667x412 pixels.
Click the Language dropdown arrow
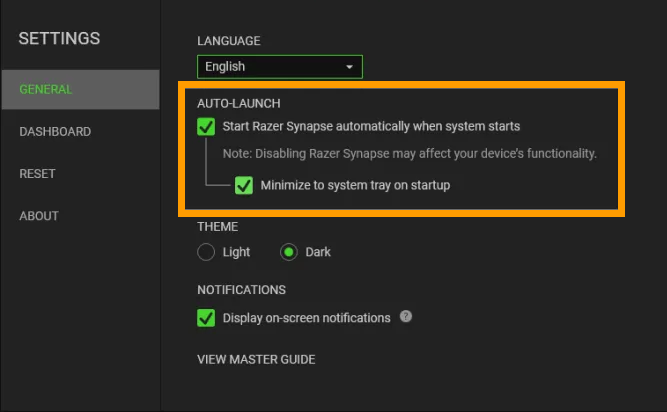click(x=349, y=67)
